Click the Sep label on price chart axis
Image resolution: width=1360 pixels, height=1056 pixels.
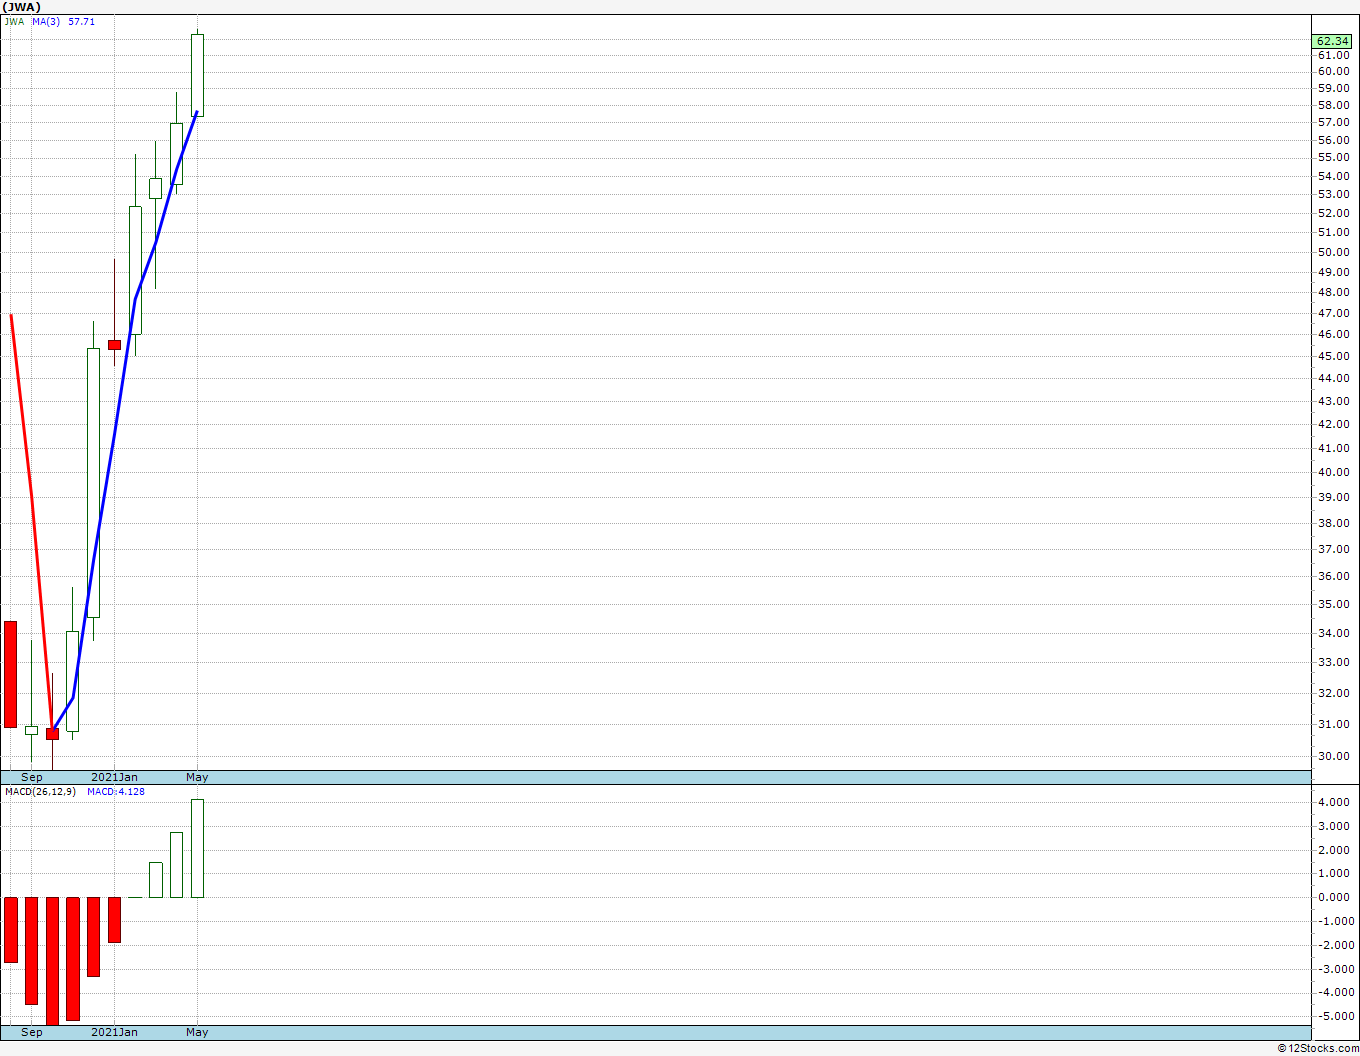point(32,777)
